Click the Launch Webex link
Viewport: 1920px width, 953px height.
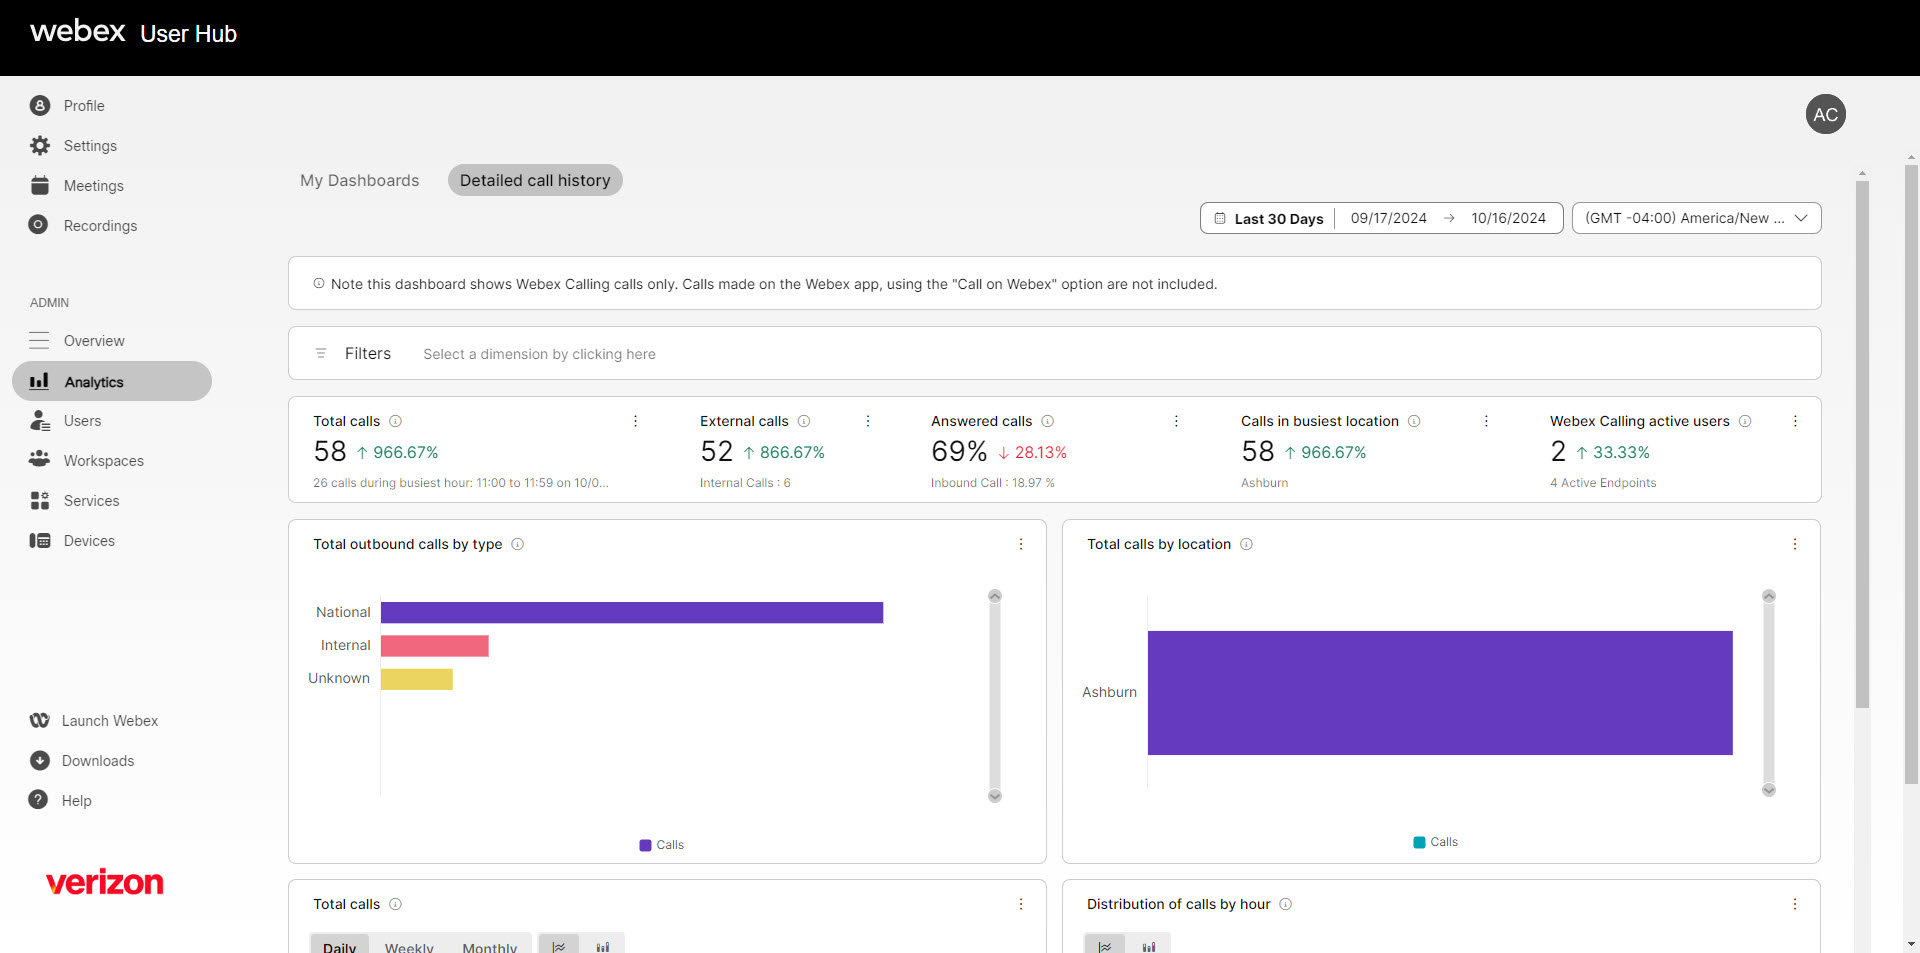(110, 720)
